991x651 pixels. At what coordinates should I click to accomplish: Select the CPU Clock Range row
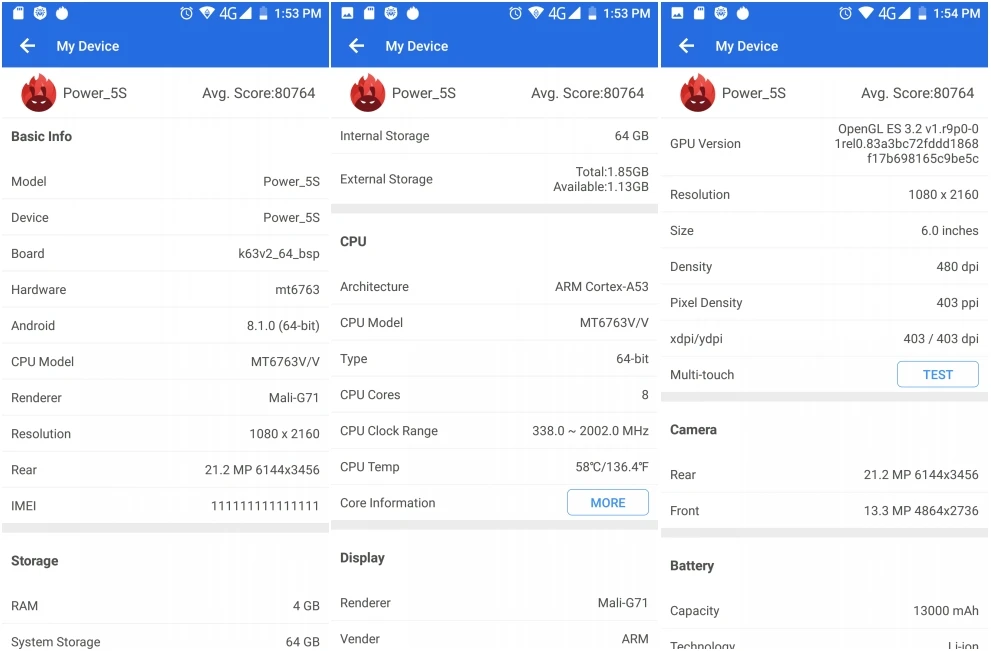494,431
